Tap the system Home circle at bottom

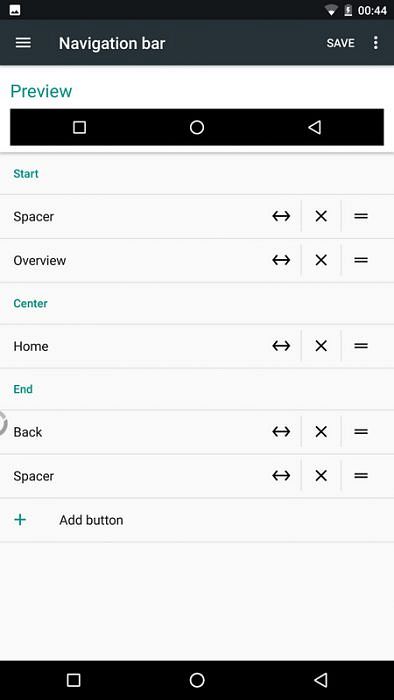[197, 680]
